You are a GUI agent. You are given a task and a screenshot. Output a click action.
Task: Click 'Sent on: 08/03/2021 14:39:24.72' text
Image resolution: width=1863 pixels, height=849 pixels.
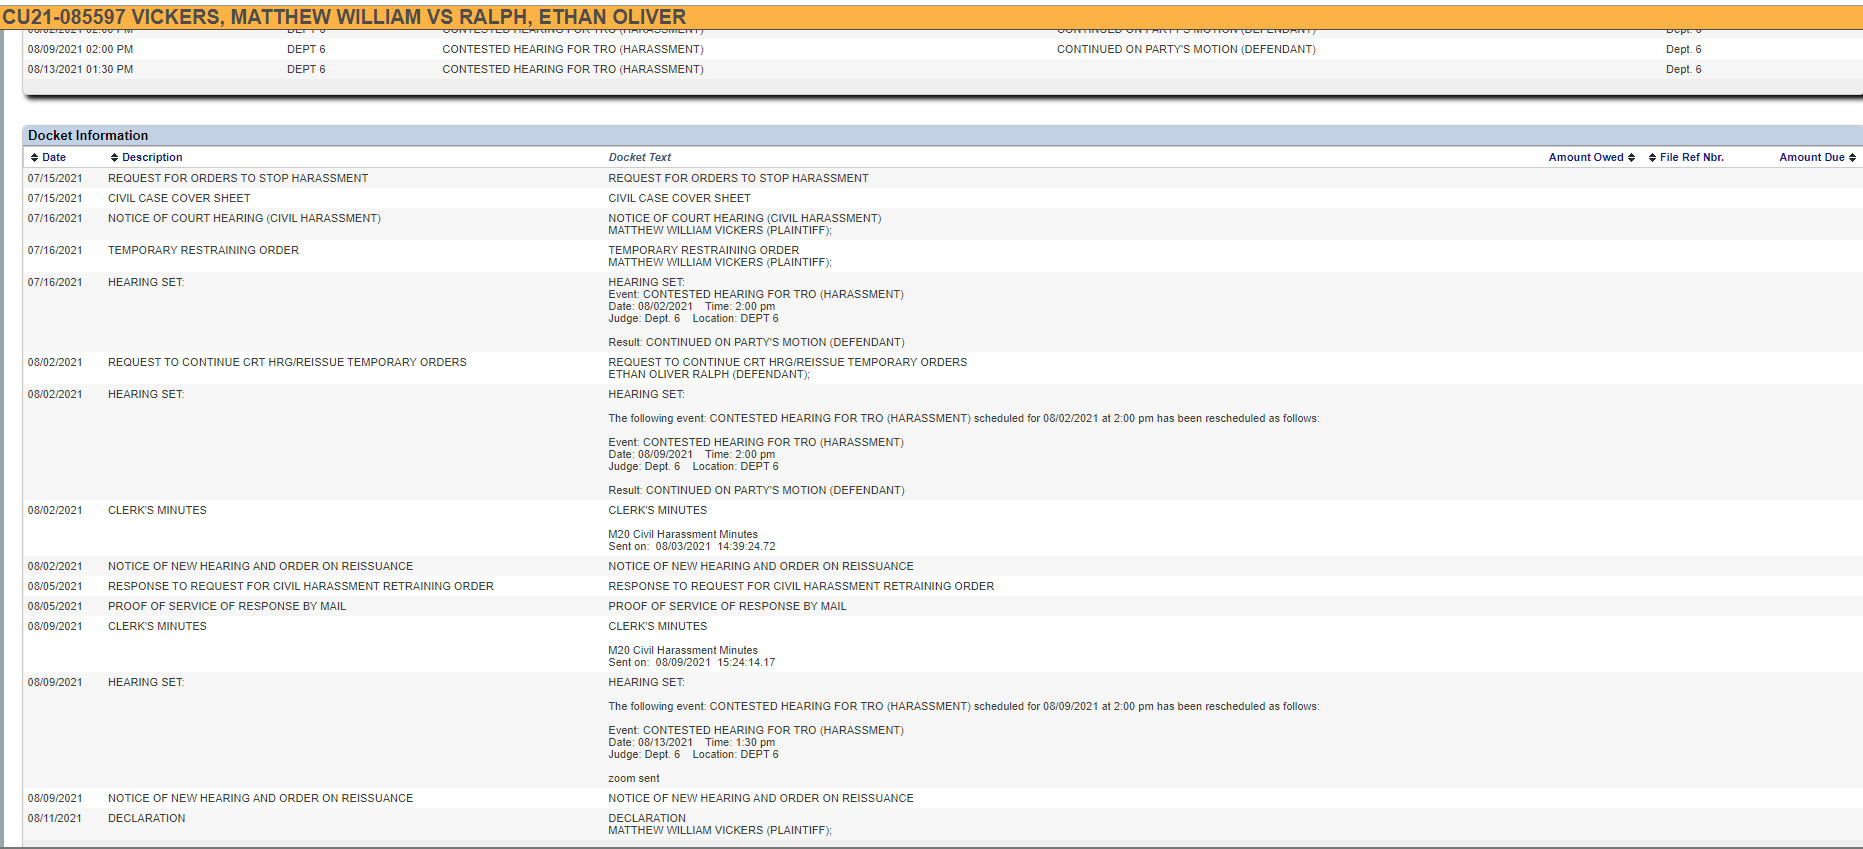[x=692, y=546]
